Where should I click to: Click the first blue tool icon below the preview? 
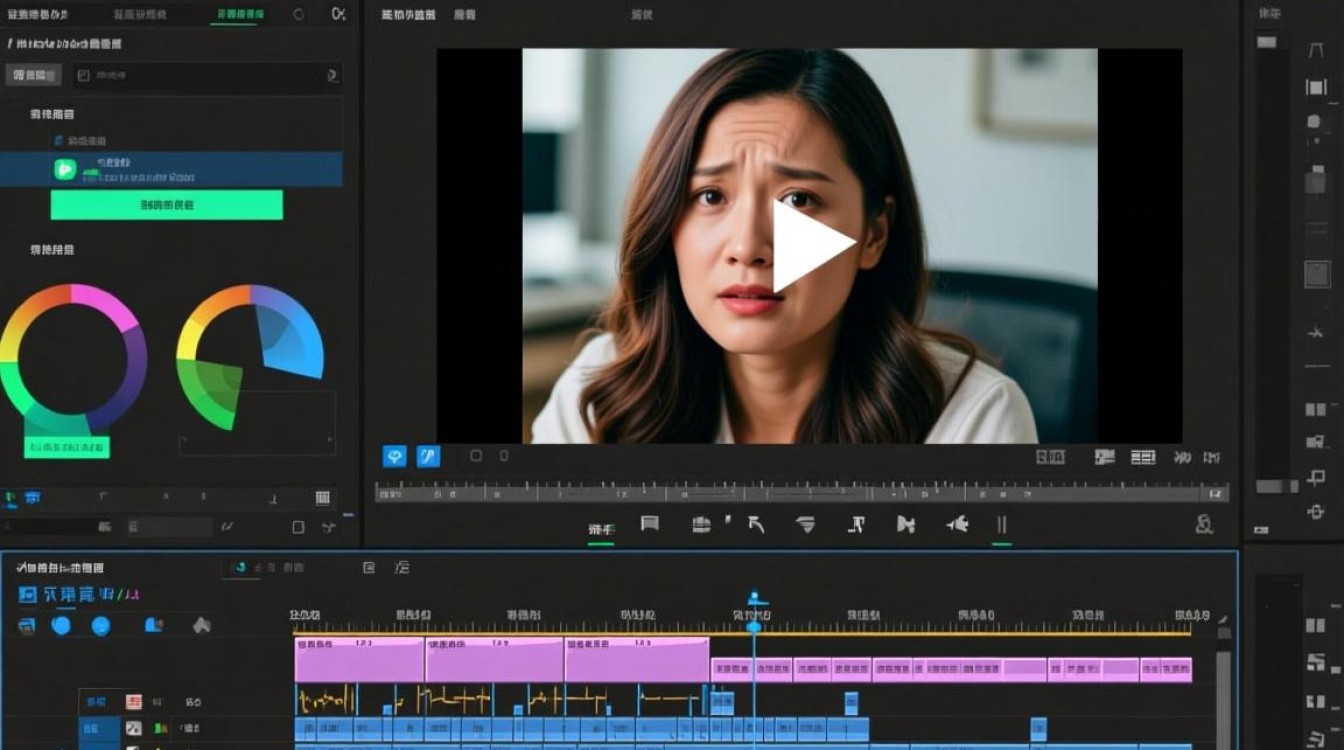click(x=395, y=456)
